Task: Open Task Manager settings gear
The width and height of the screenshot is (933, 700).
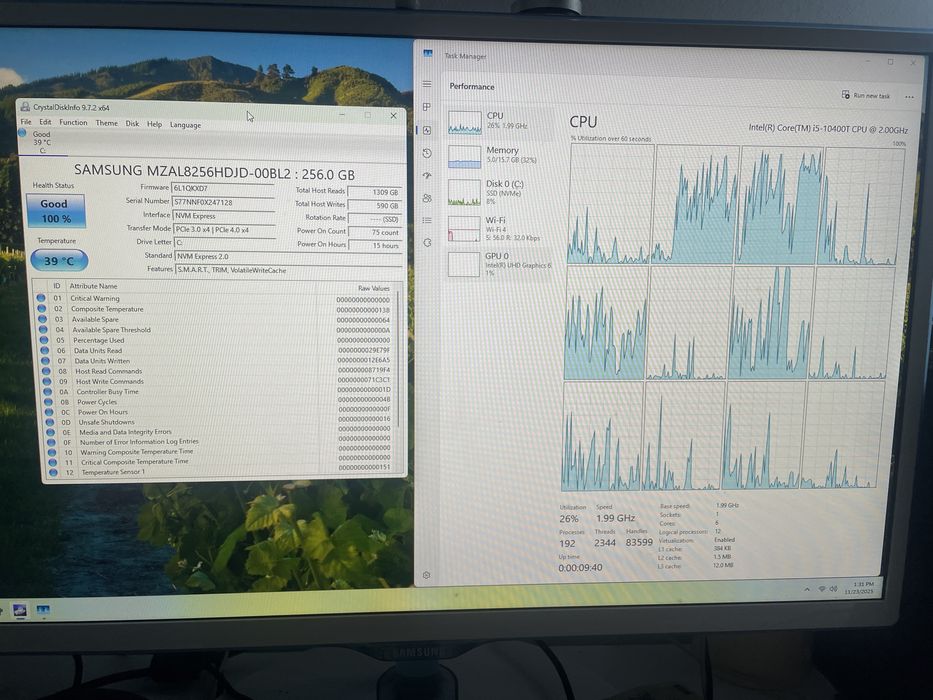Action: click(x=426, y=575)
